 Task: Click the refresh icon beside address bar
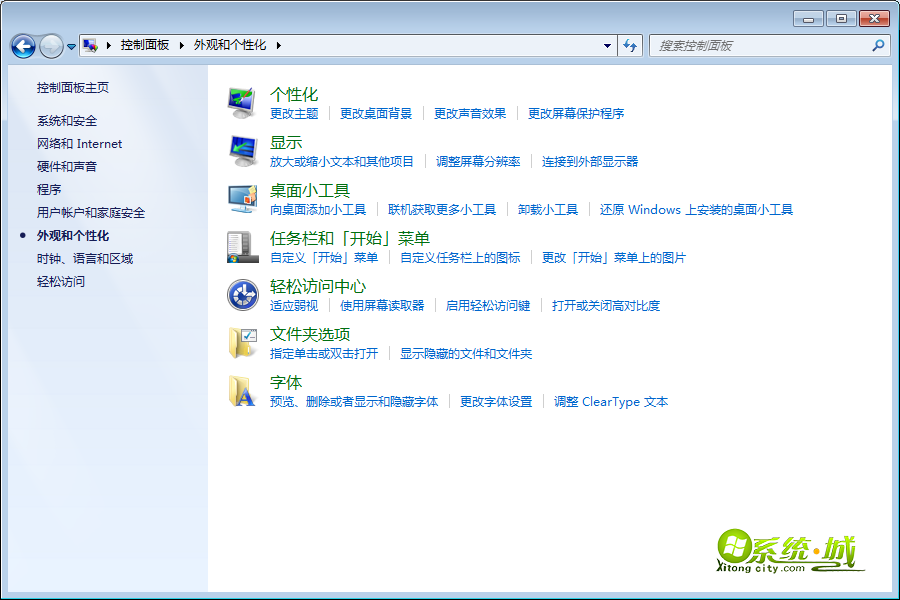coord(630,45)
